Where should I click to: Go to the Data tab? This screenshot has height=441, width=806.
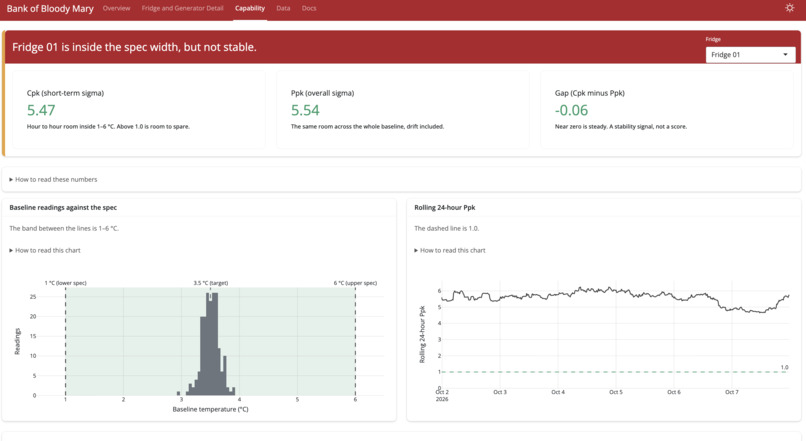tap(283, 8)
